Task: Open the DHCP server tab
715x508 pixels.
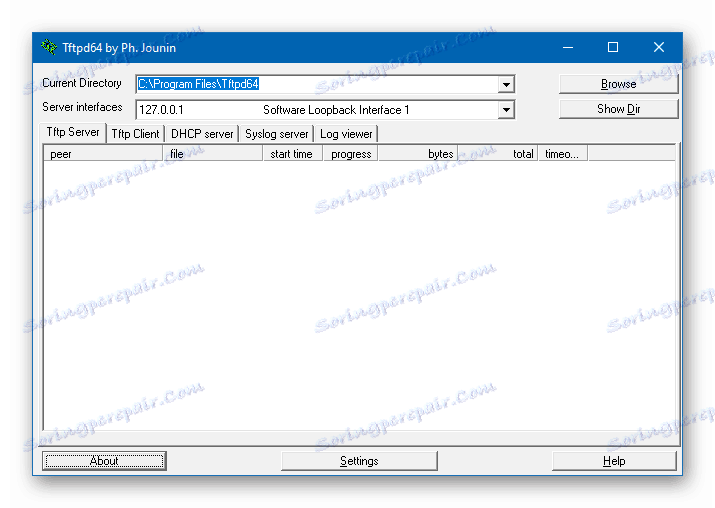Action: pos(202,134)
